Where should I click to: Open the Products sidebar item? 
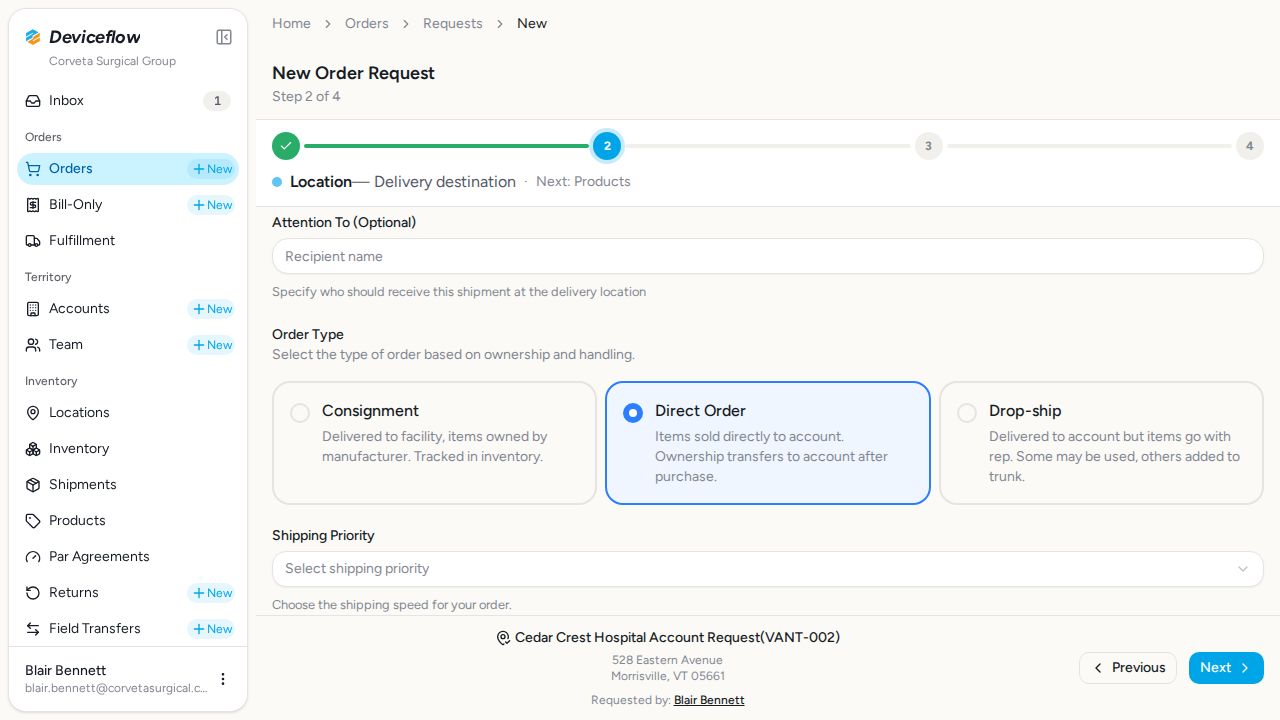click(x=128, y=521)
